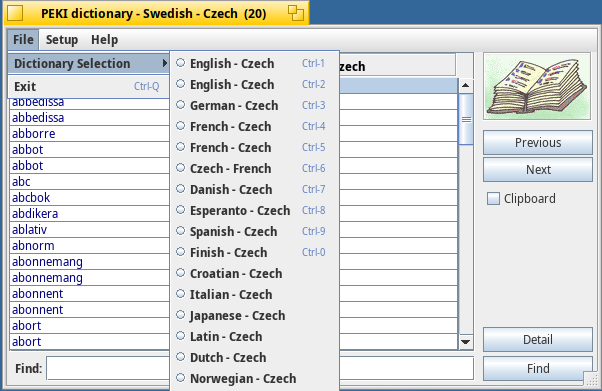Screen dimensions: 602x391
Task: Click the open book picture
Action: (x=537, y=86)
